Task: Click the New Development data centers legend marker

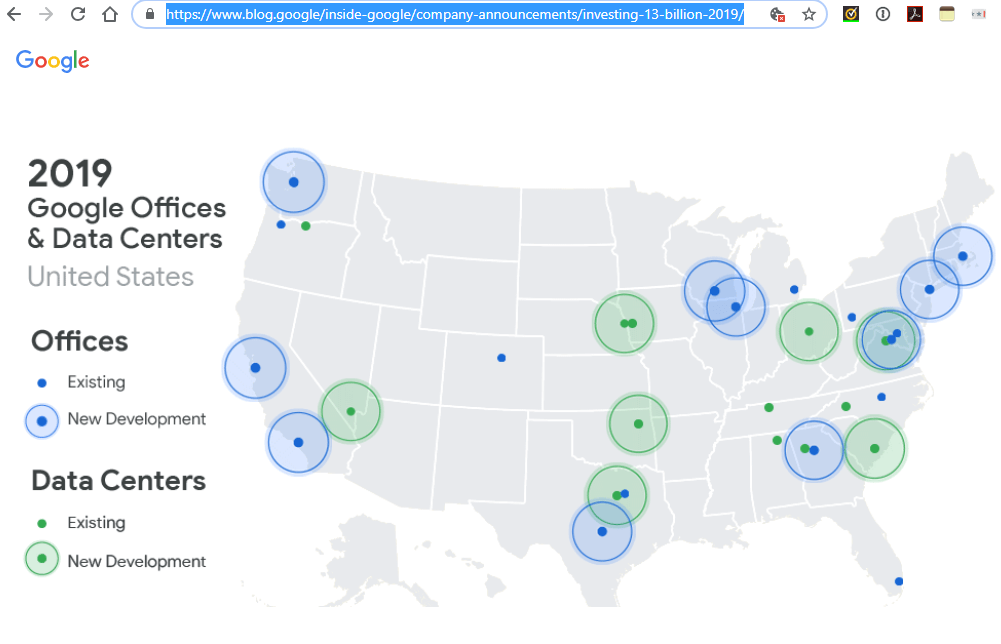Action: click(41, 559)
